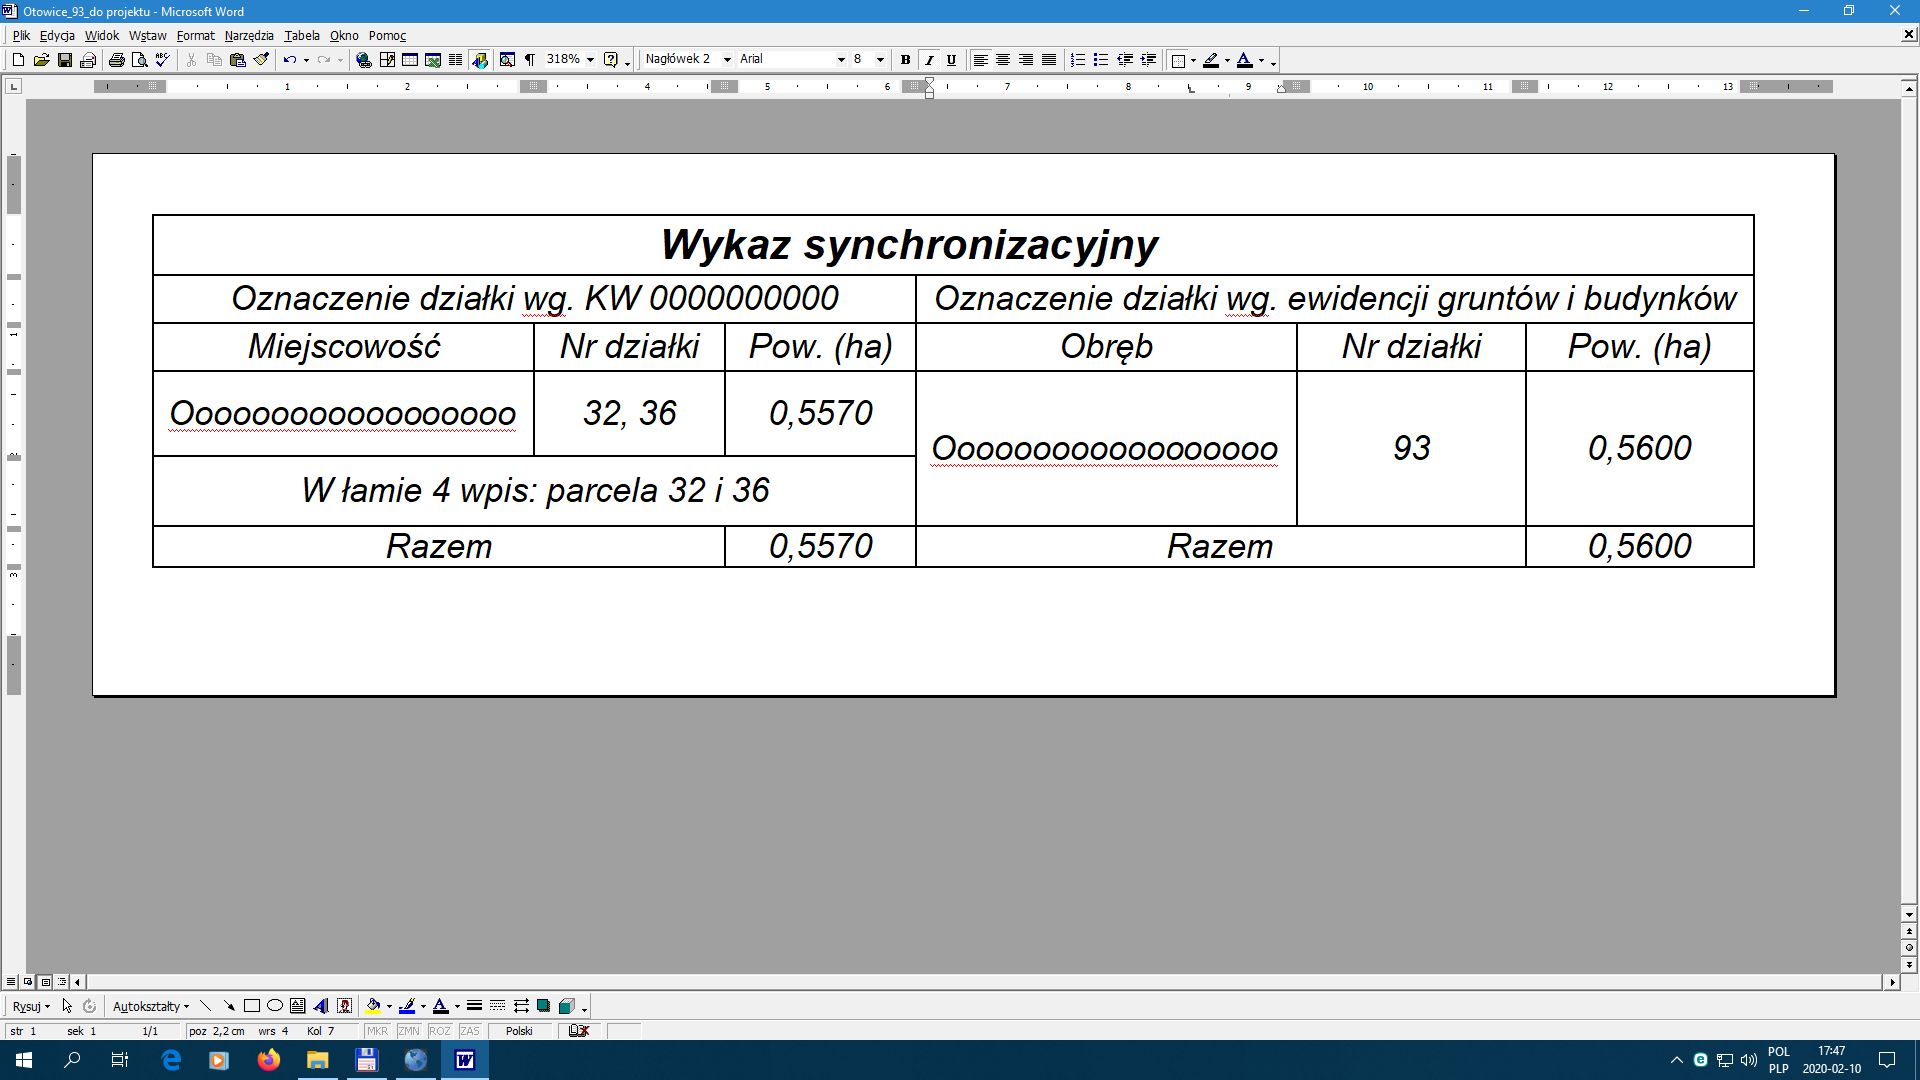Screen dimensions: 1920x1080
Task: Open Firefox from the taskbar
Action: coord(269,1060)
